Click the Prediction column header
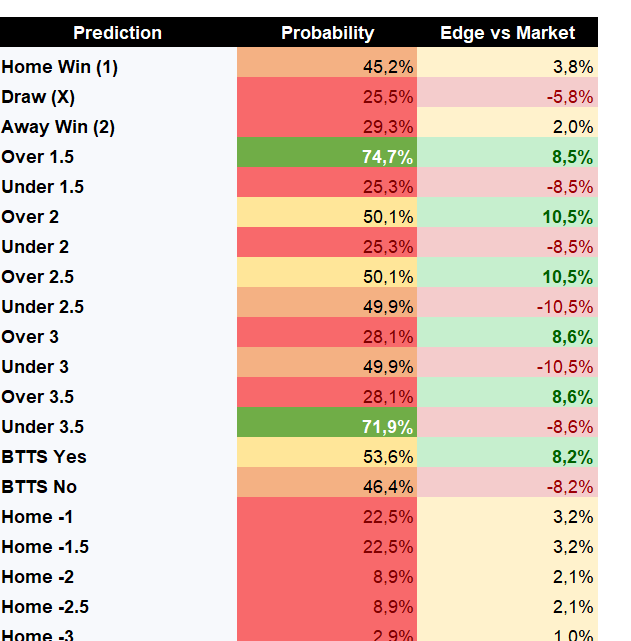The image size is (631, 641). click(118, 32)
